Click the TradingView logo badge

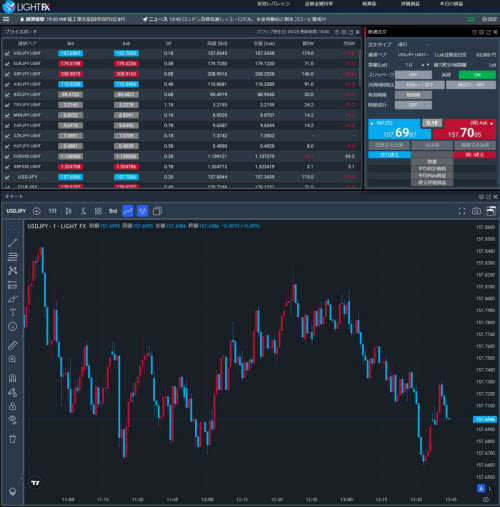[x=35, y=483]
